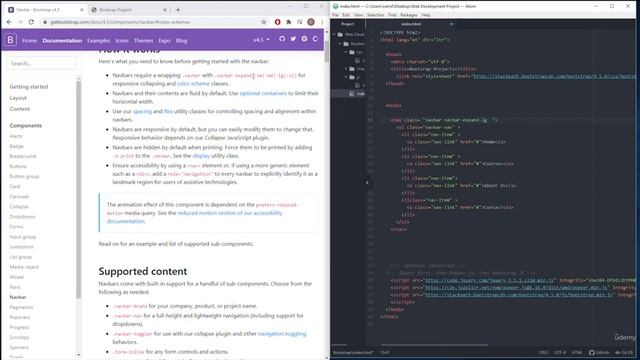Viewport: 640px width, 360px height.
Task: Open Atom's View menu
Action: 358,15
